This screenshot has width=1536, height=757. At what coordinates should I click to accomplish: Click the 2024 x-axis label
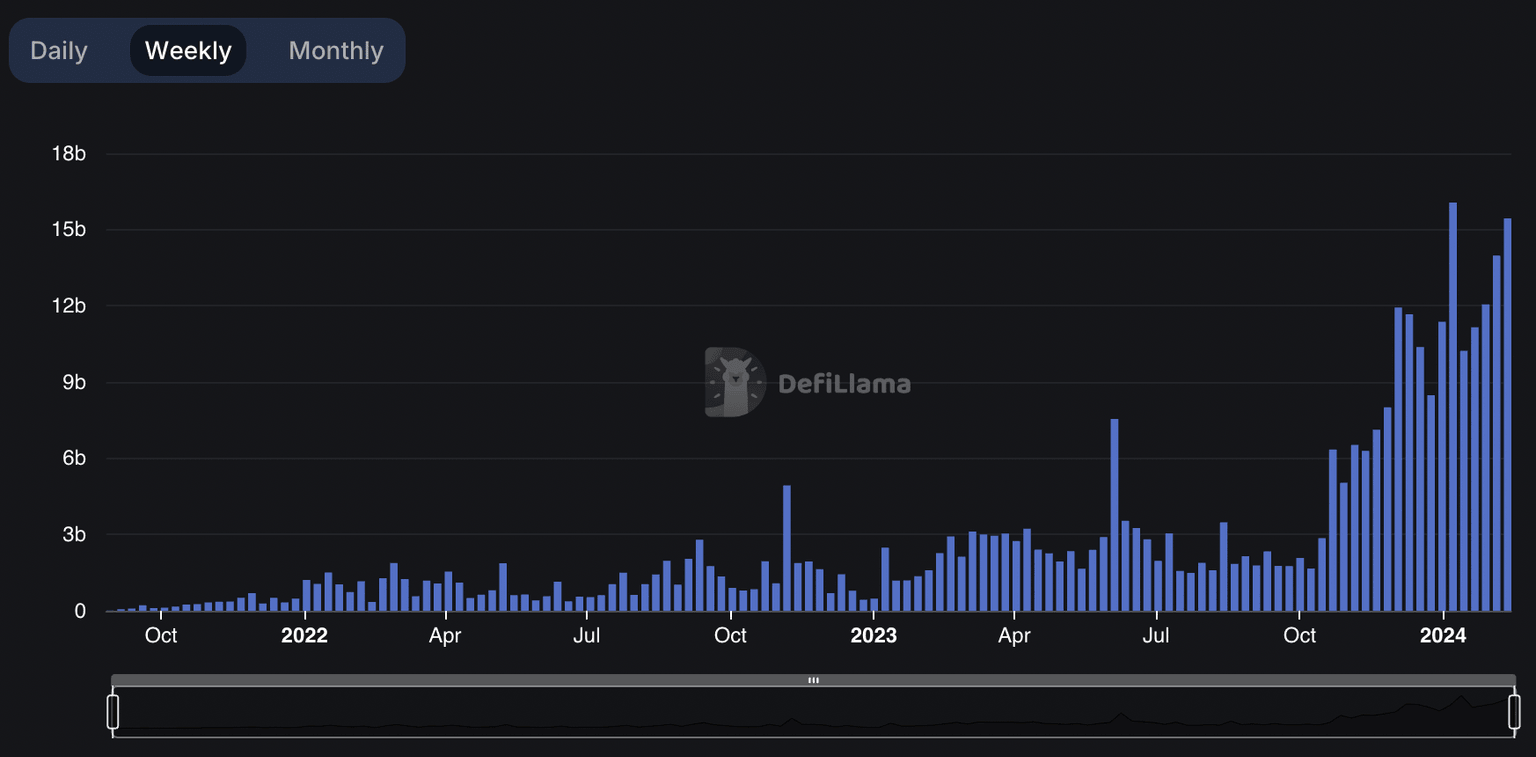(1442, 636)
